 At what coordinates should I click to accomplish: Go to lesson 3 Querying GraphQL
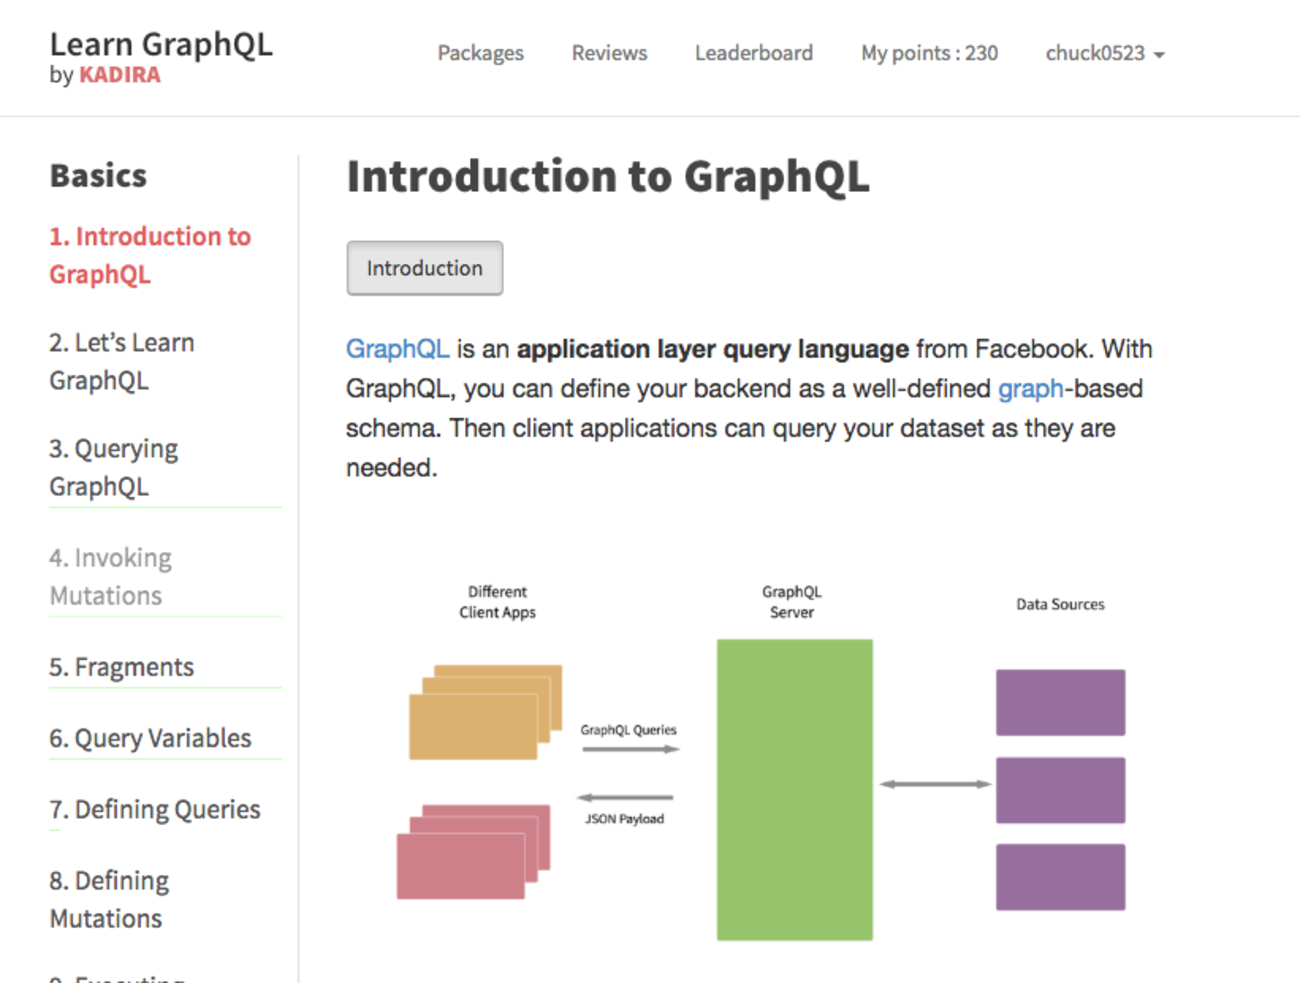tap(113, 467)
